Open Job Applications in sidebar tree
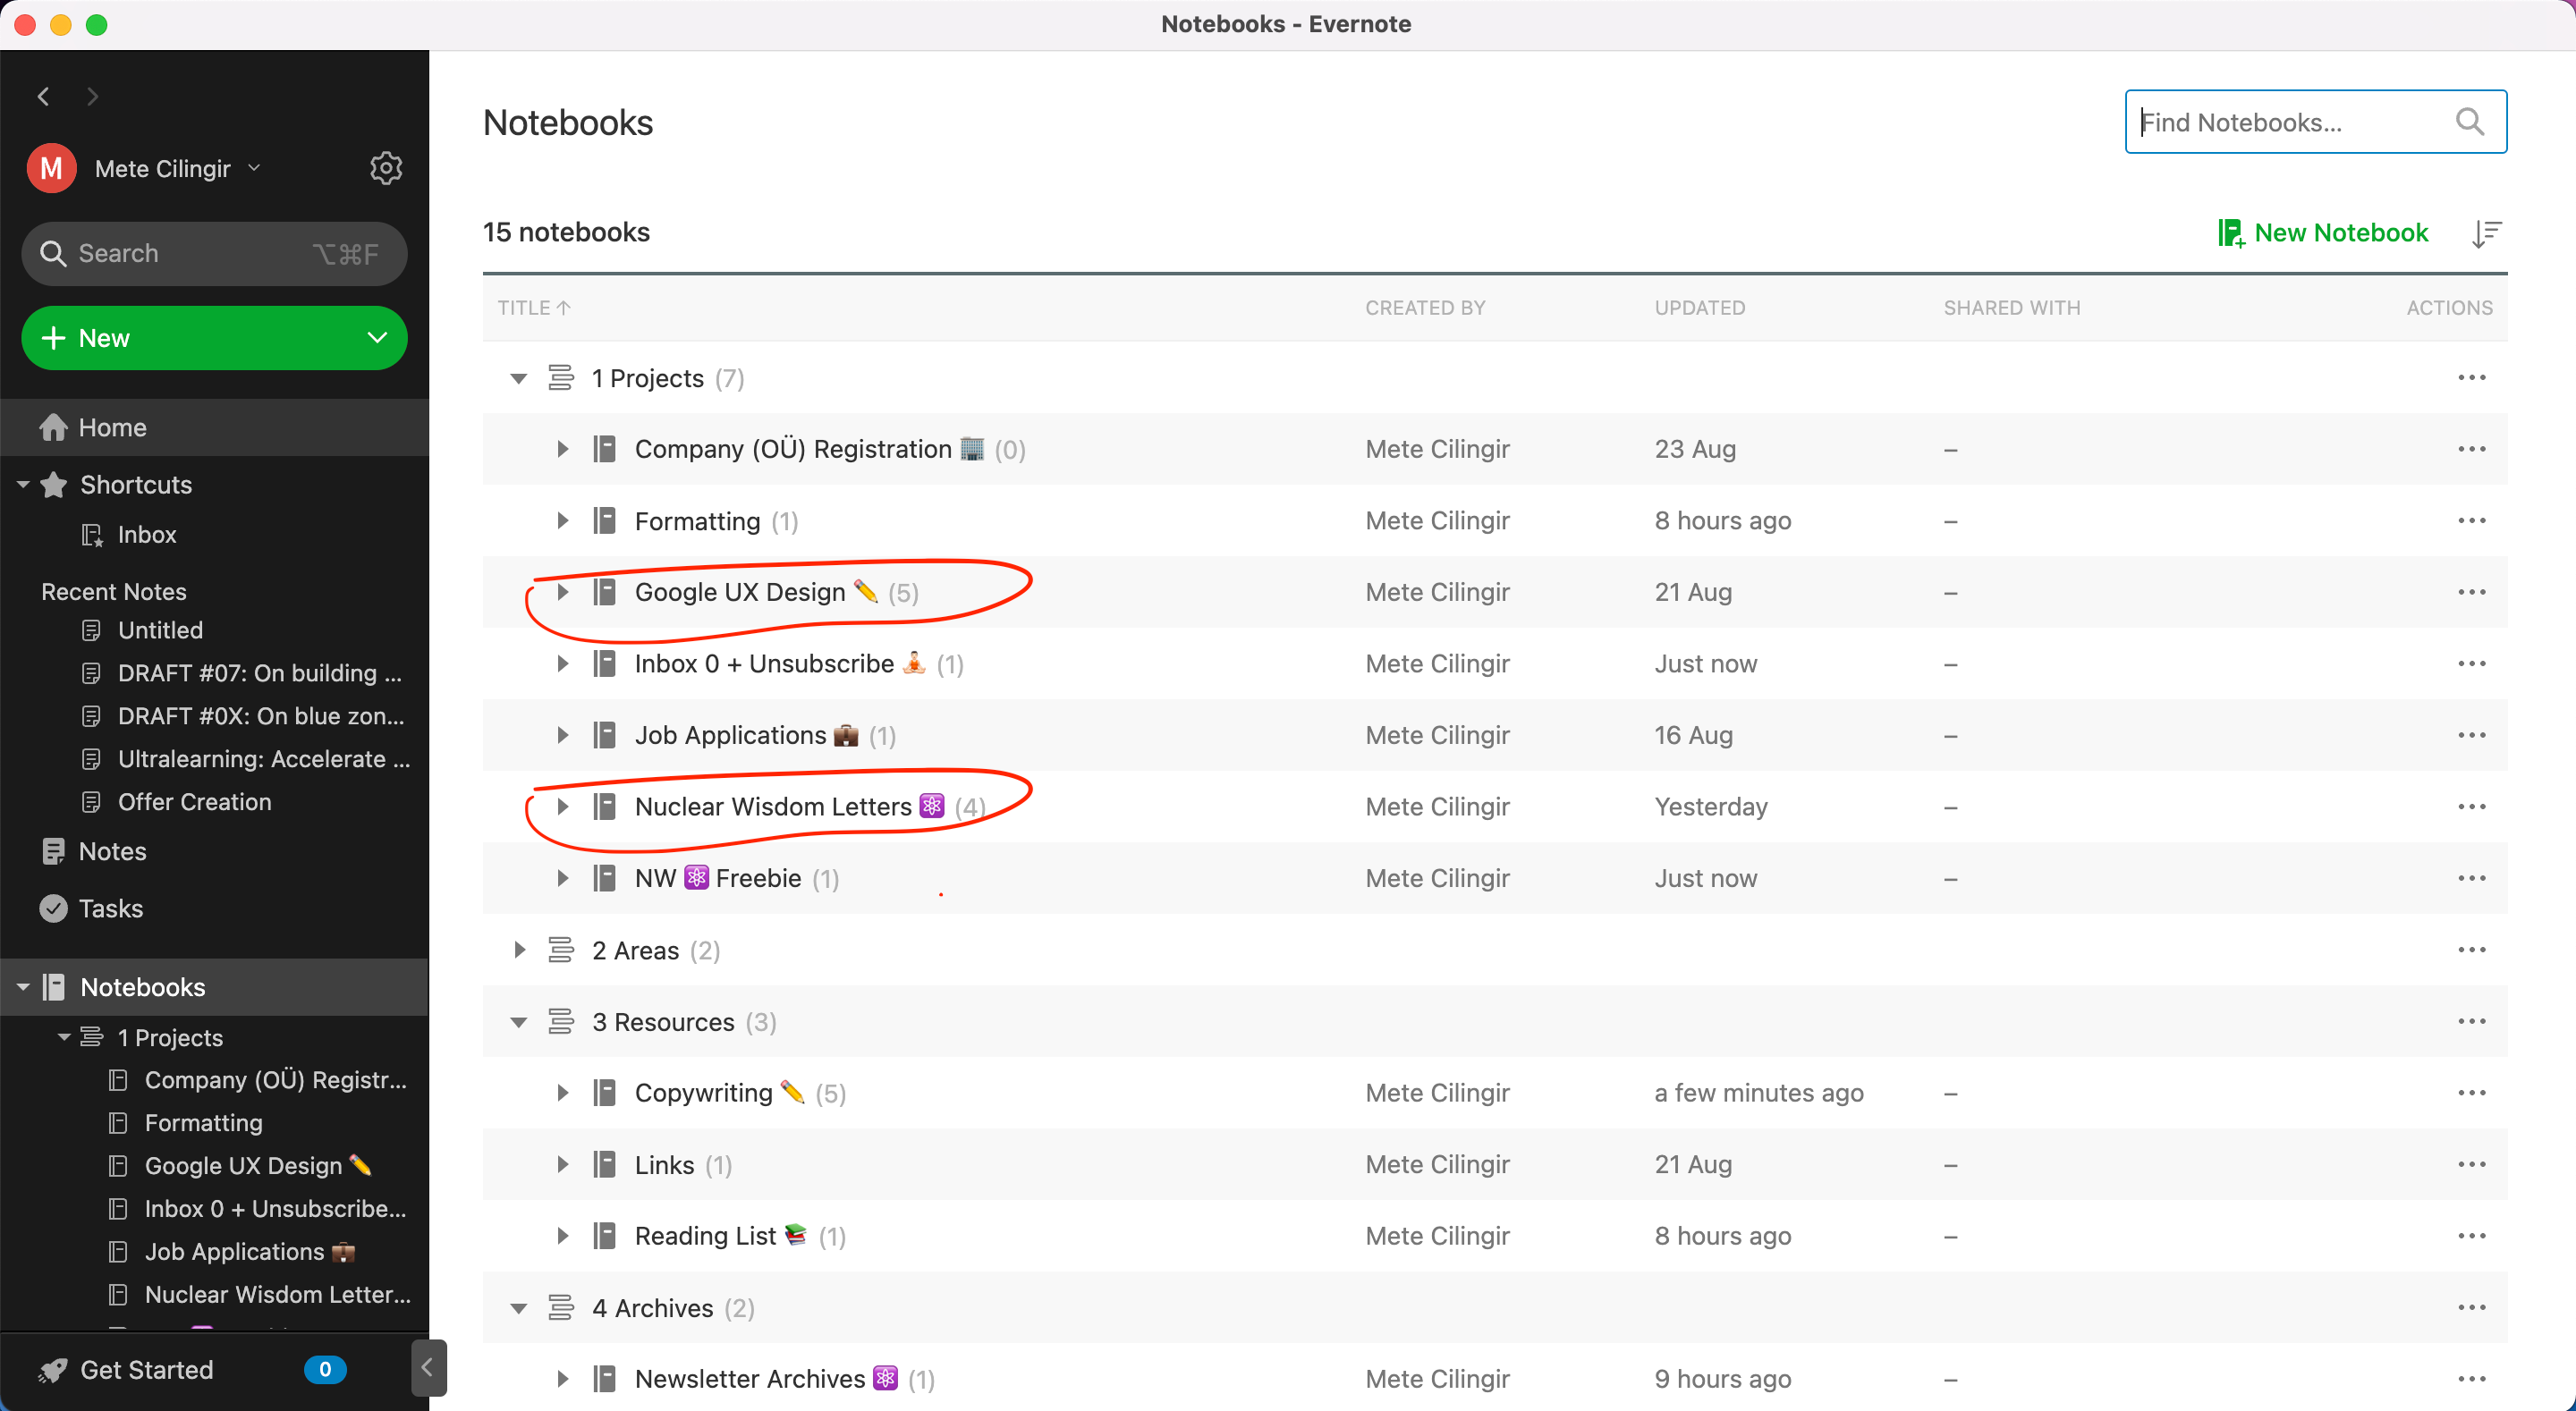2576x1411 pixels. [250, 1252]
